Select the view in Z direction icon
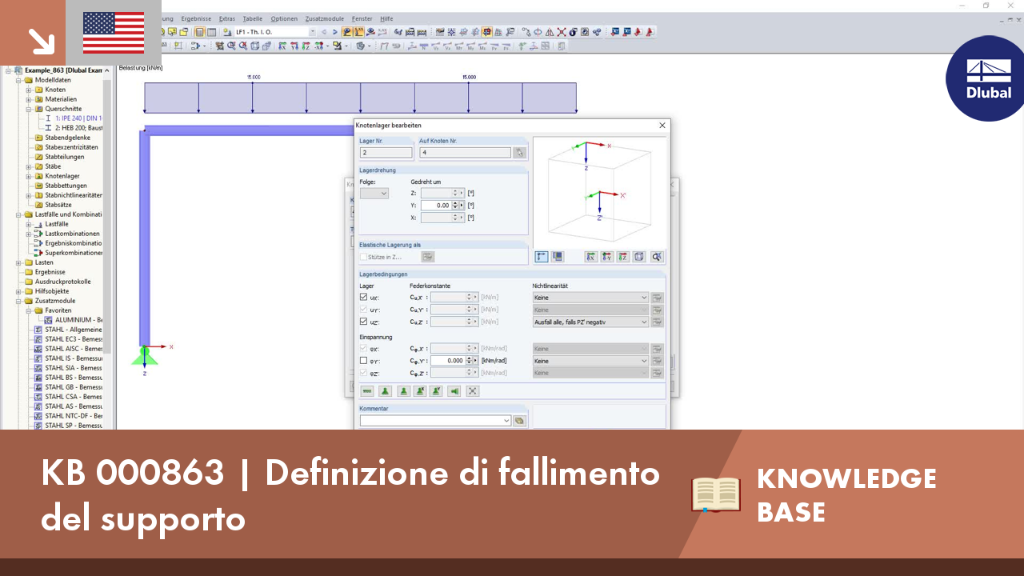 point(623,257)
